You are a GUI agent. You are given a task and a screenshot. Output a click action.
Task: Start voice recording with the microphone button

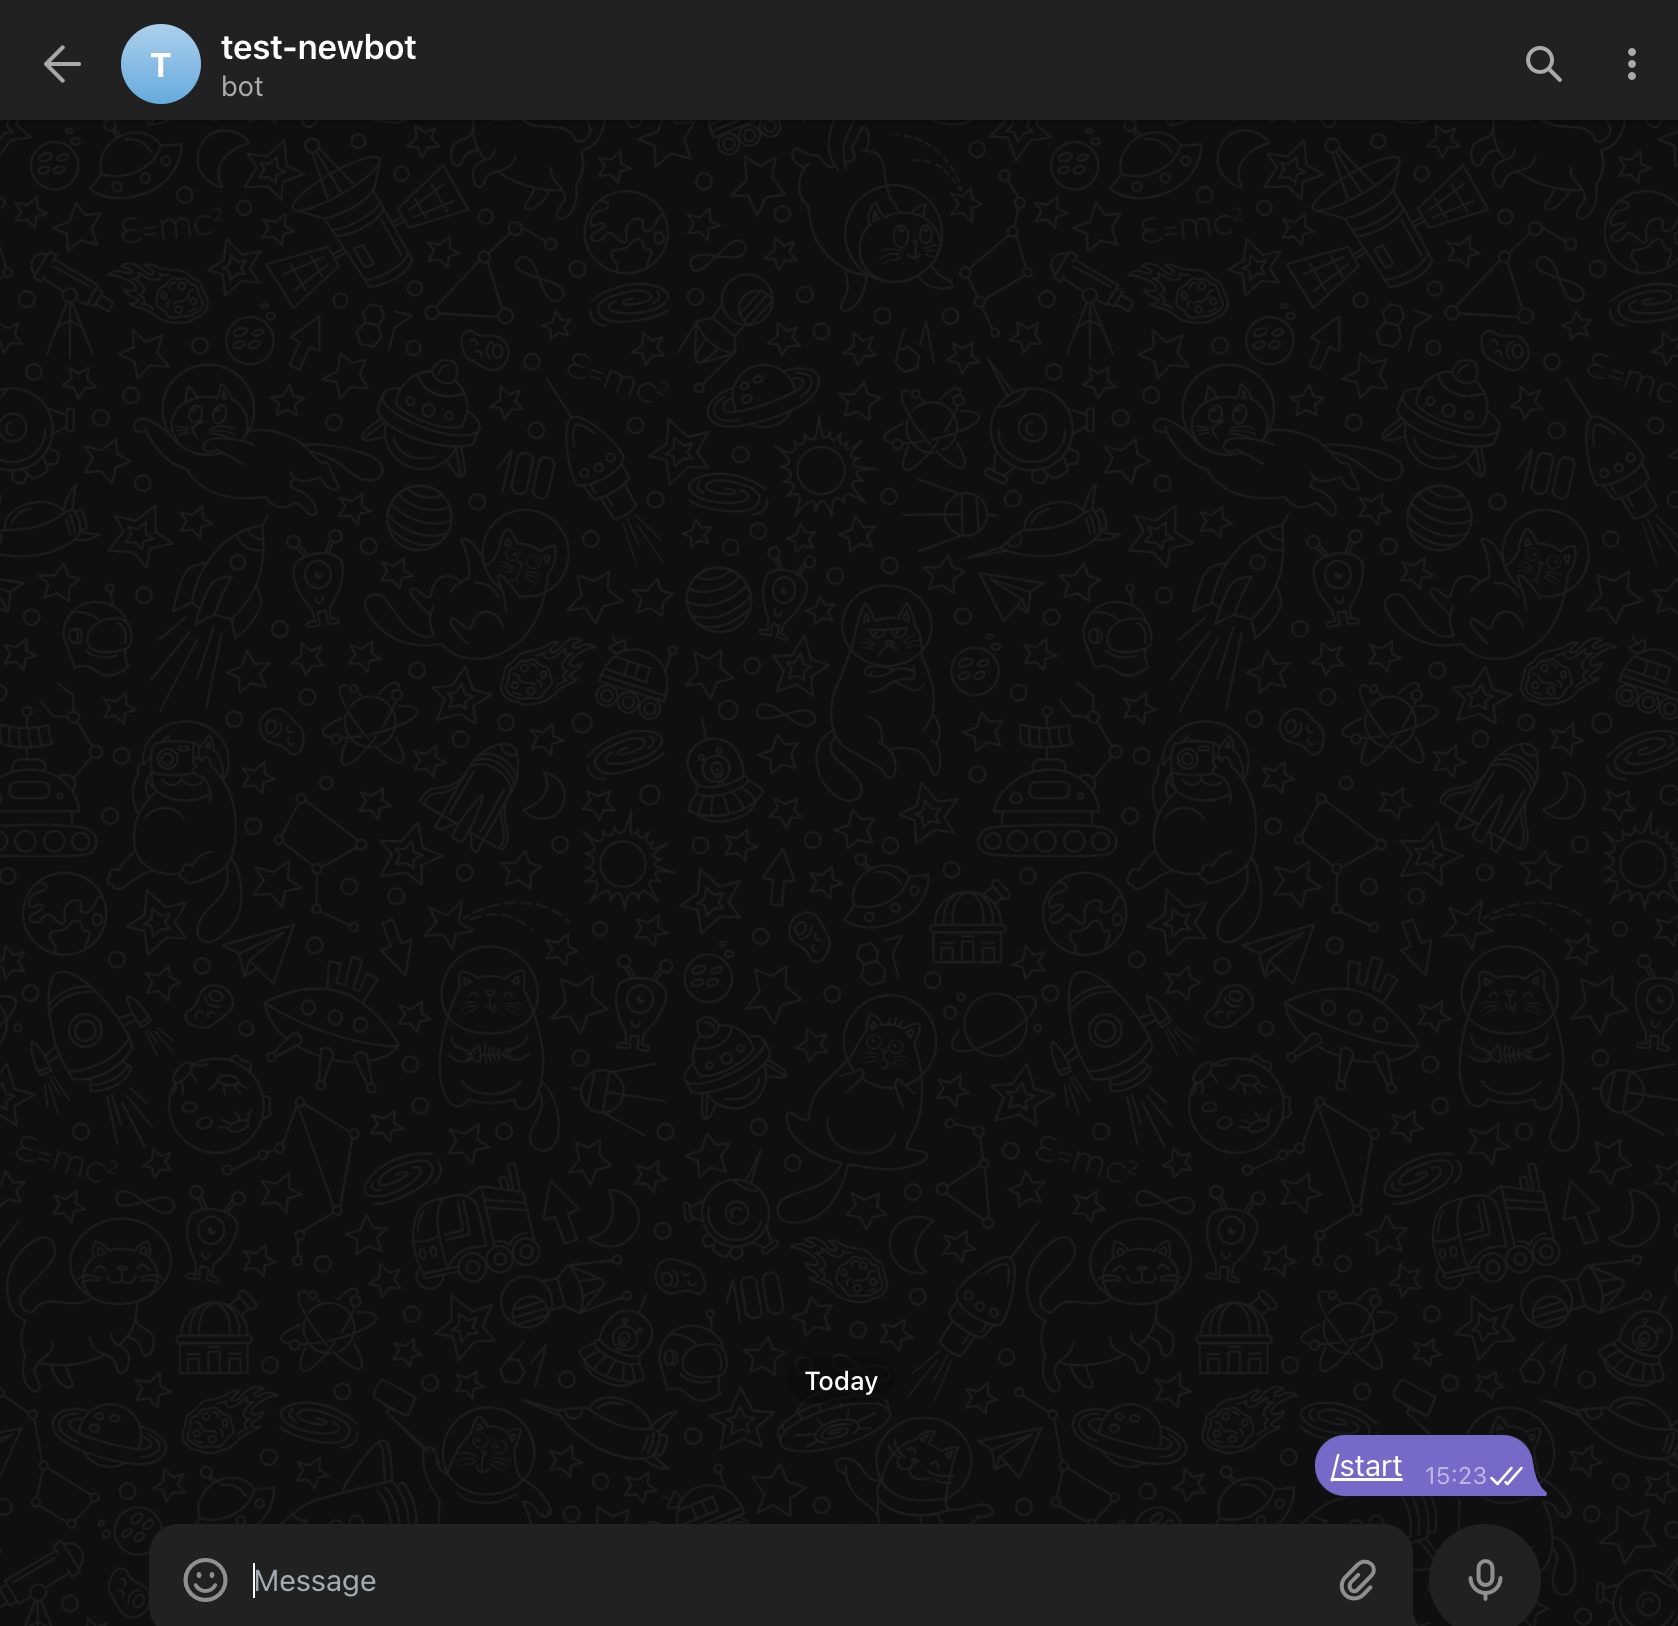click(x=1484, y=1580)
